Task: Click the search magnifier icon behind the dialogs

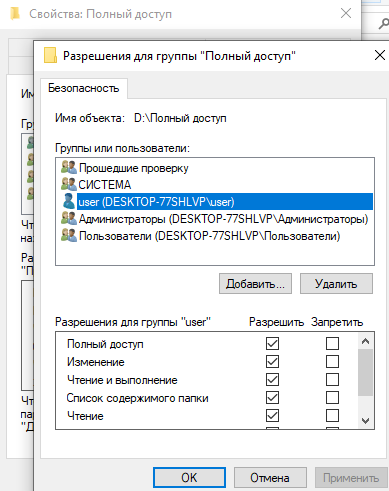Action: (383, 24)
